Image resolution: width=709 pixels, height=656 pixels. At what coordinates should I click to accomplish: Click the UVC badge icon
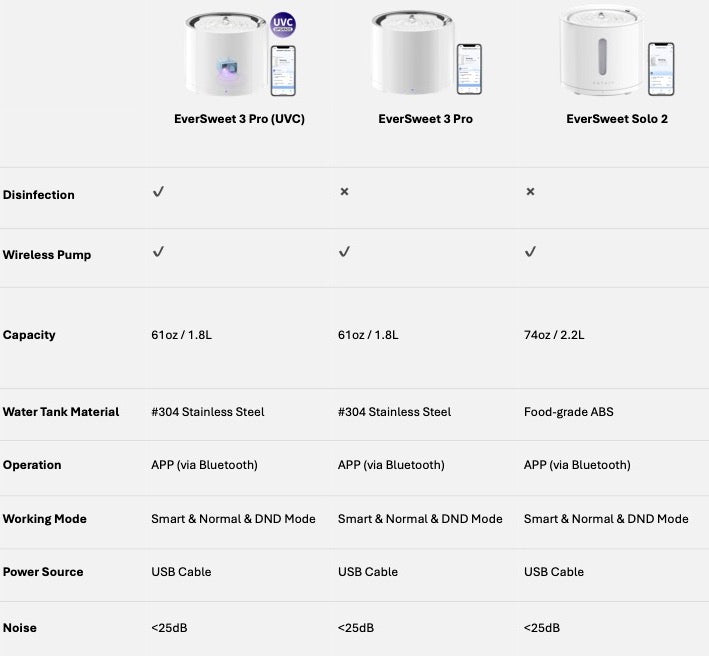click(284, 26)
